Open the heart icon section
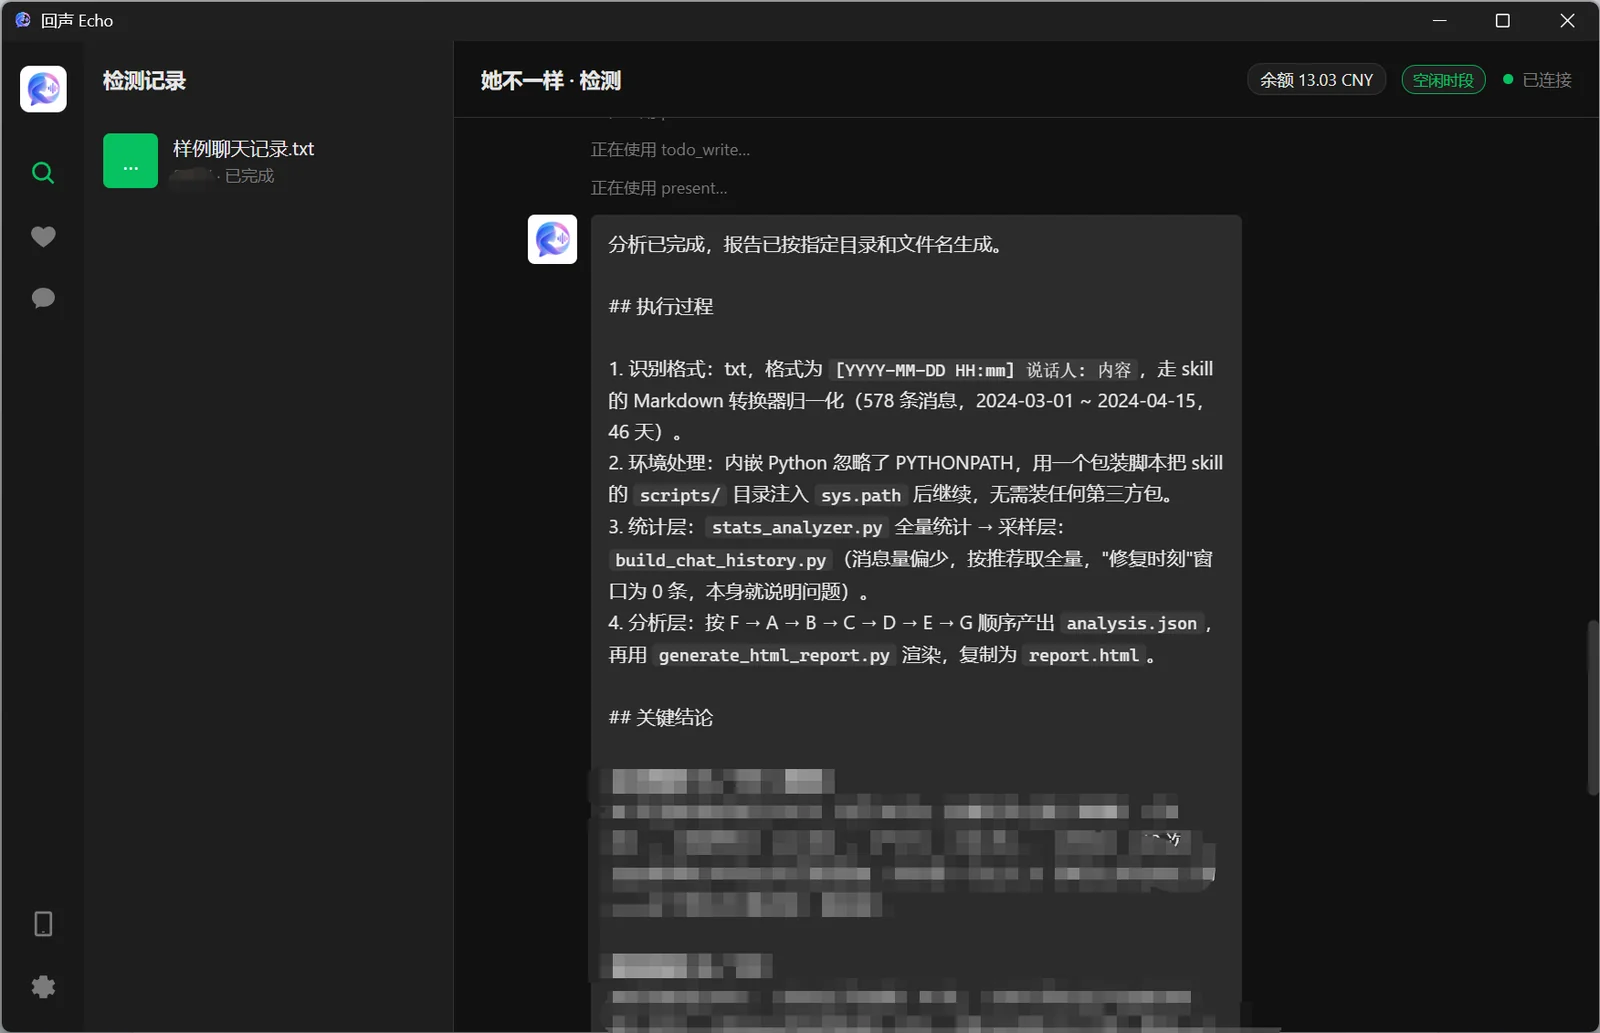Image resolution: width=1600 pixels, height=1033 pixels. [43, 236]
